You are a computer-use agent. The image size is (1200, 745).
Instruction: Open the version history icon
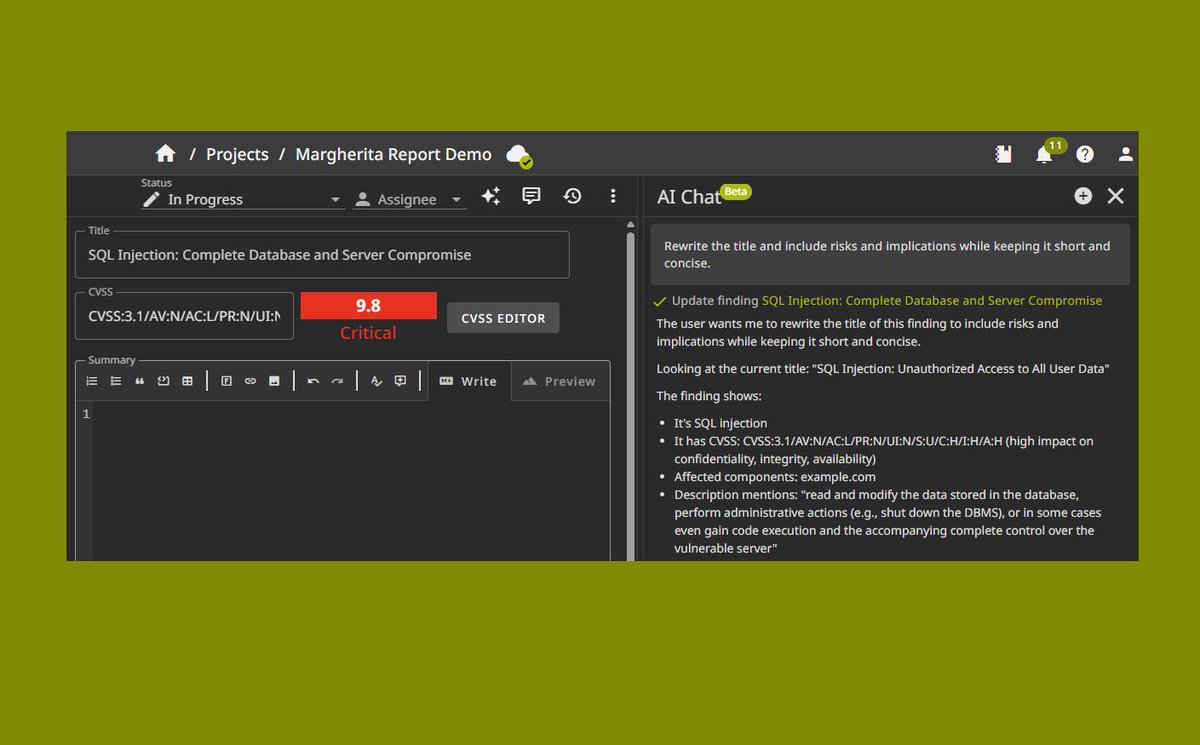coord(572,196)
